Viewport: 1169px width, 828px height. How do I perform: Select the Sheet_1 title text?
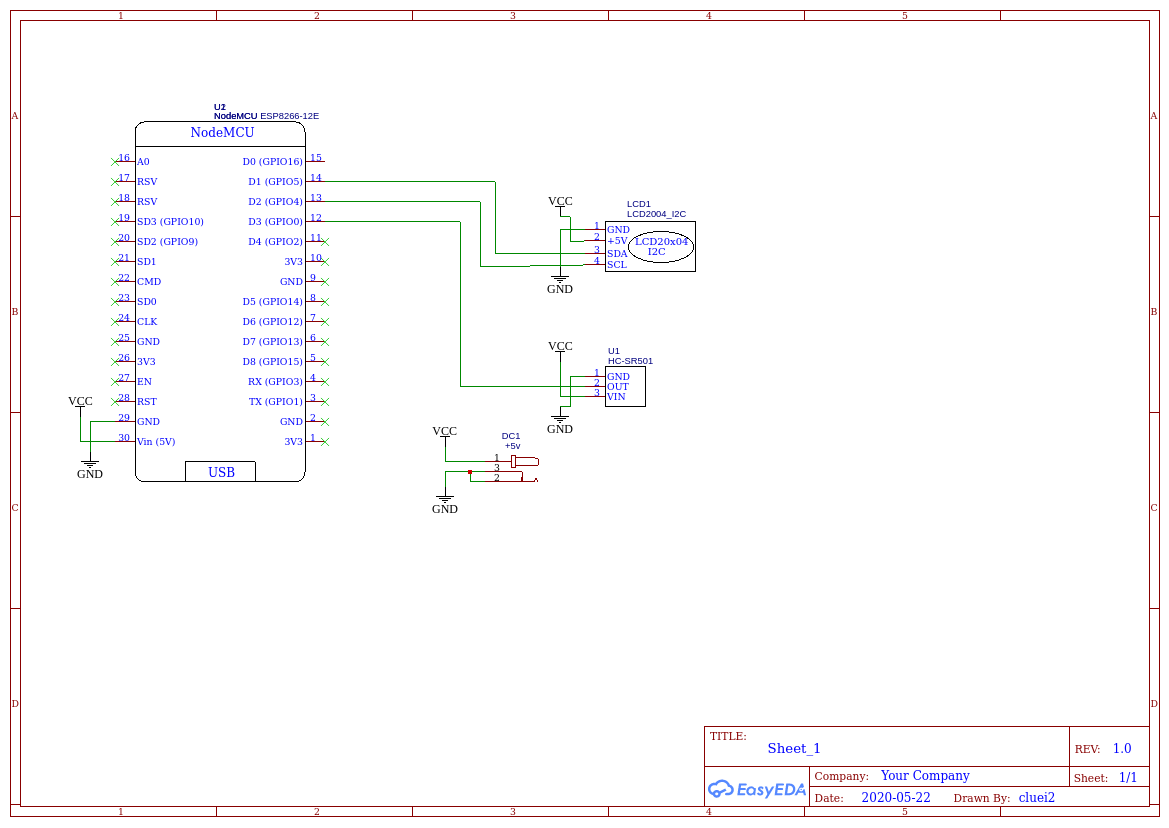(794, 749)
